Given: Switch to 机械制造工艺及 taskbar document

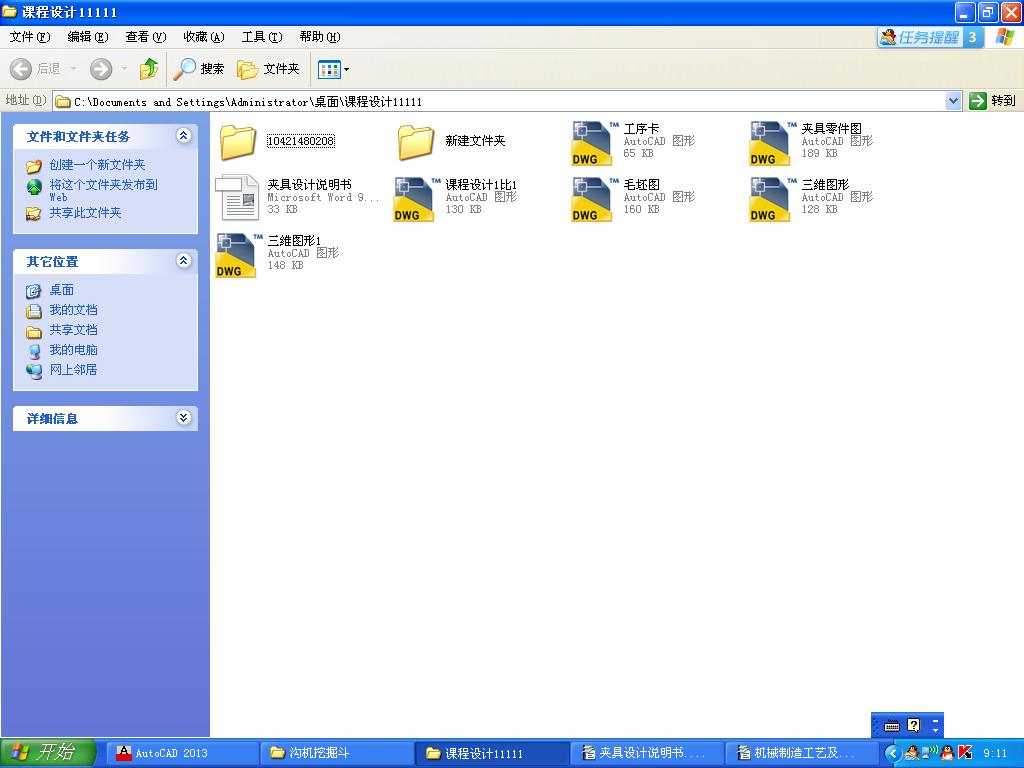Looking at the screenshot, I should (801, 753).
